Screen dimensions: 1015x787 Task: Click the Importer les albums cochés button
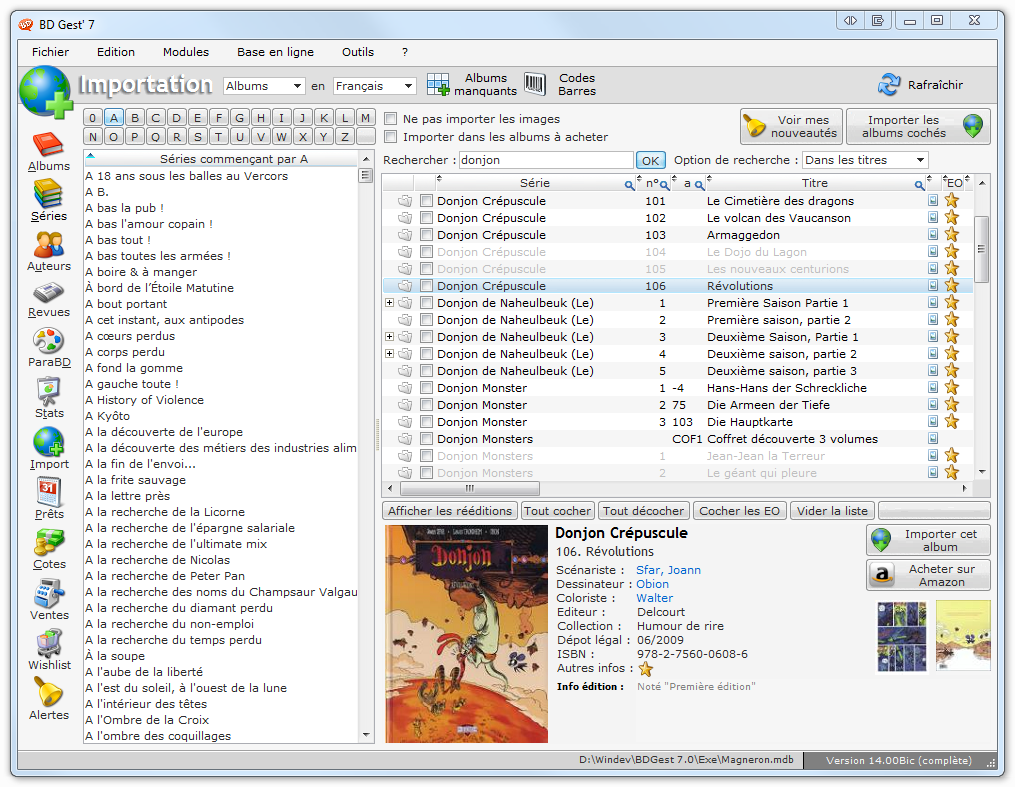coord(918,126)
